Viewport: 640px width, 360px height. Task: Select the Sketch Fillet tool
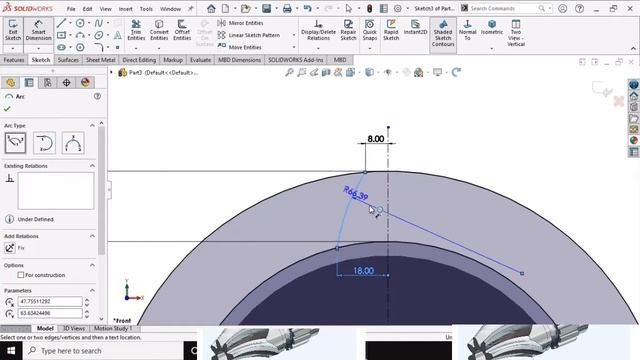point(99,47)
